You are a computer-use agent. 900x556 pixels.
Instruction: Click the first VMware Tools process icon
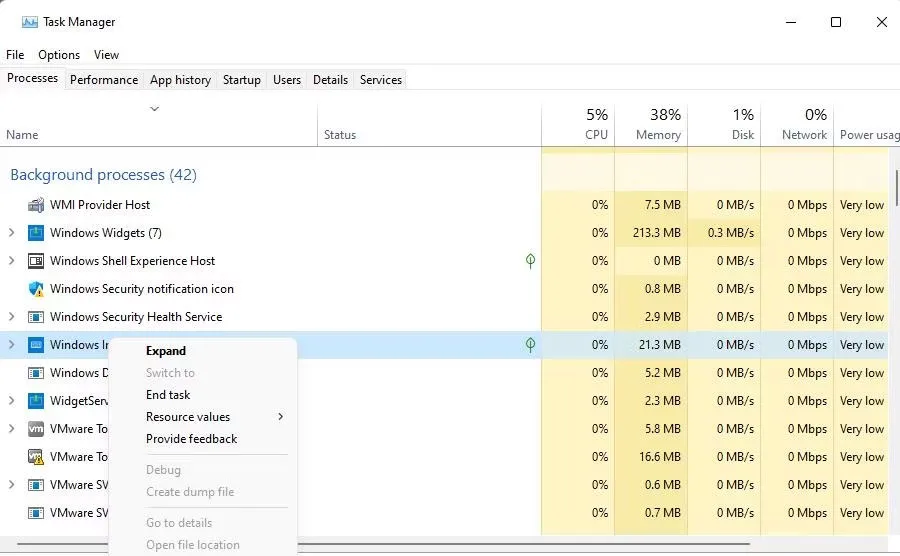[x=36, y=429]
